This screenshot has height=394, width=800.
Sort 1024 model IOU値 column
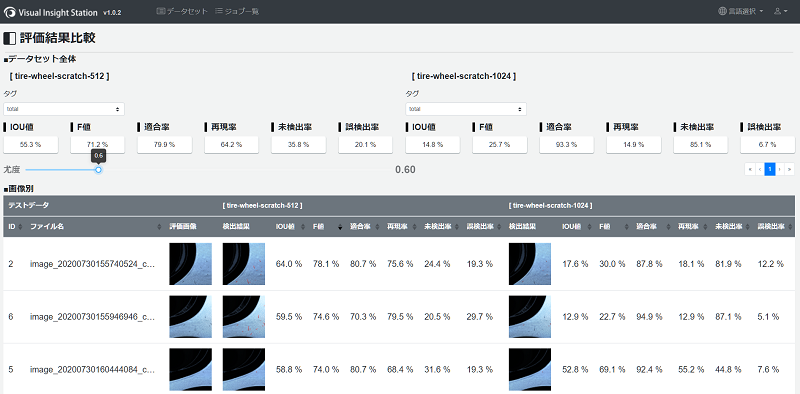pyautogui.click(x=590, y=226)
